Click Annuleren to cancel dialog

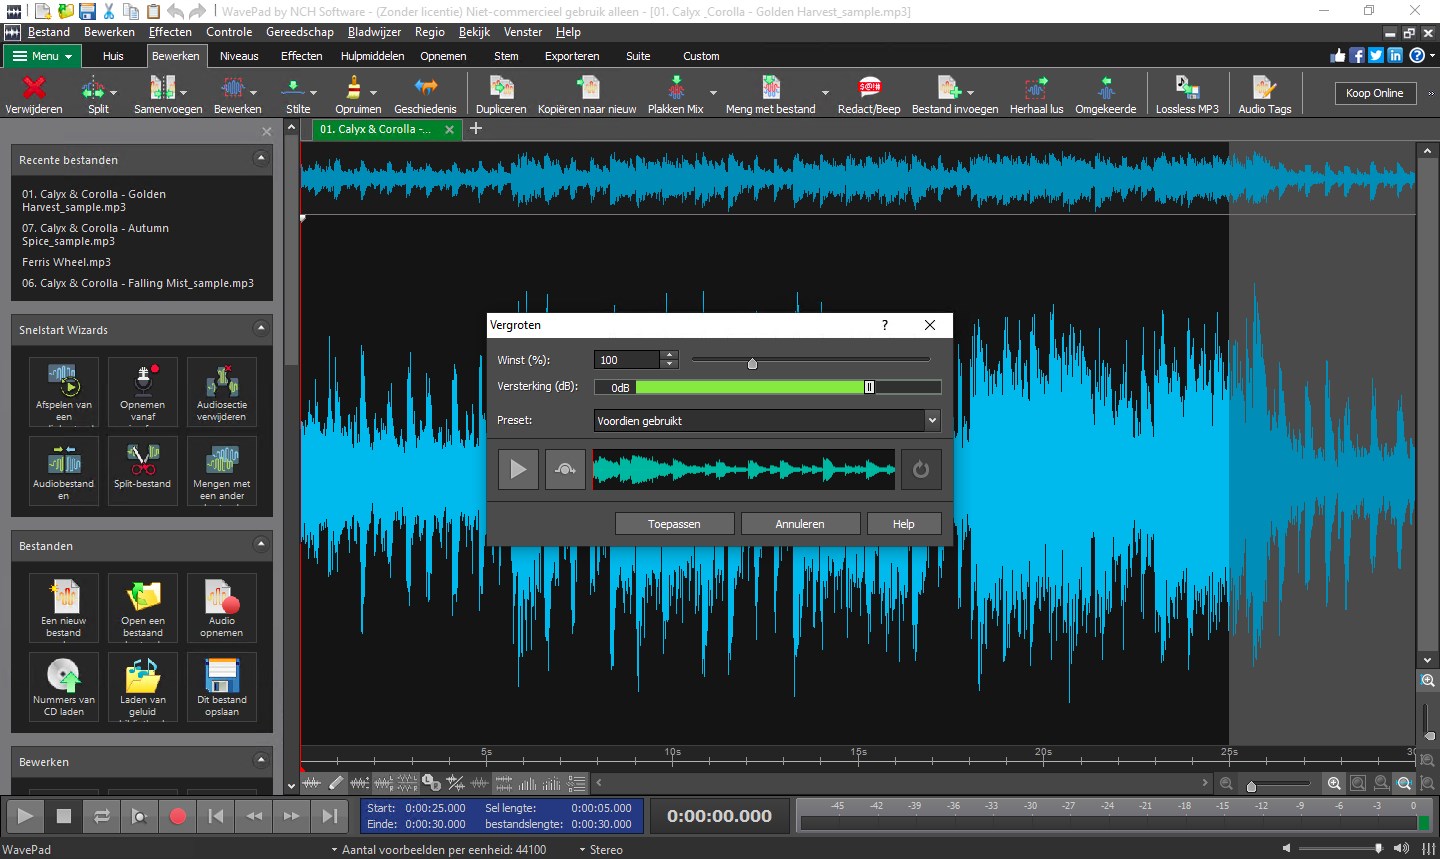click(800, 524)
